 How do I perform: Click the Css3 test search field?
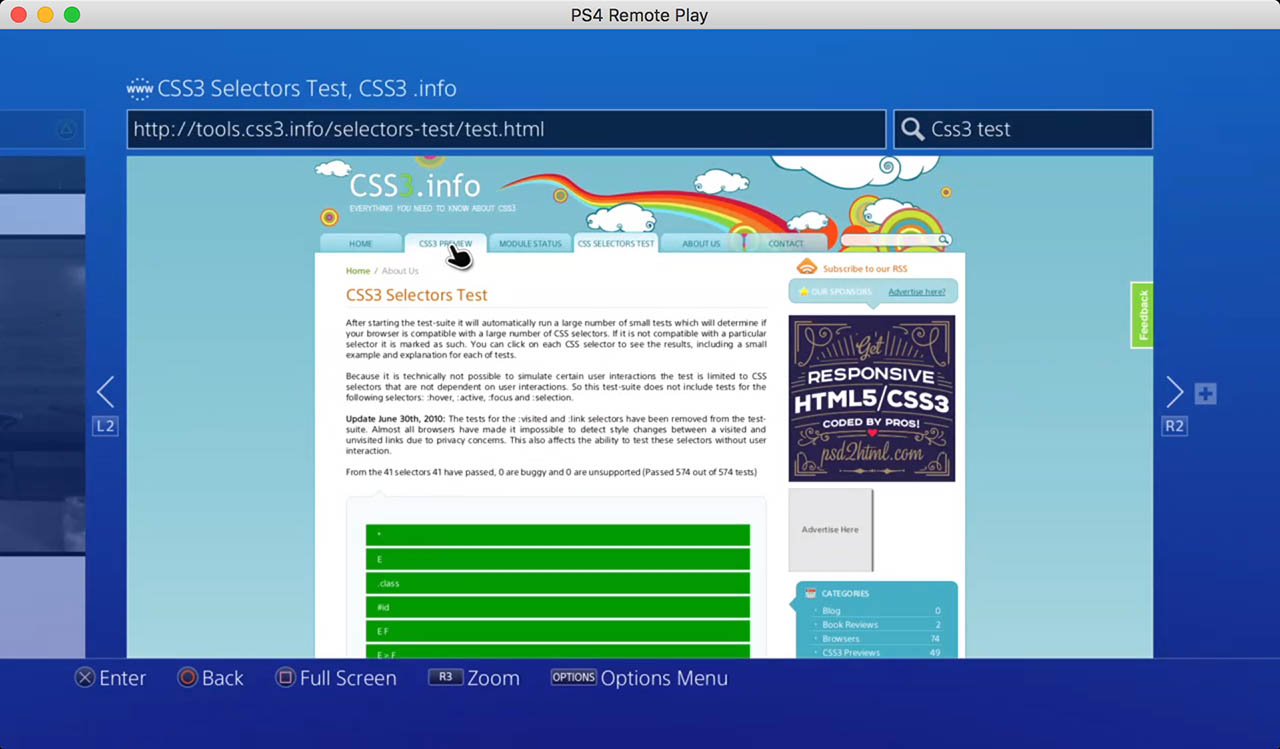pyautogui.click(x=1023, y=129)
